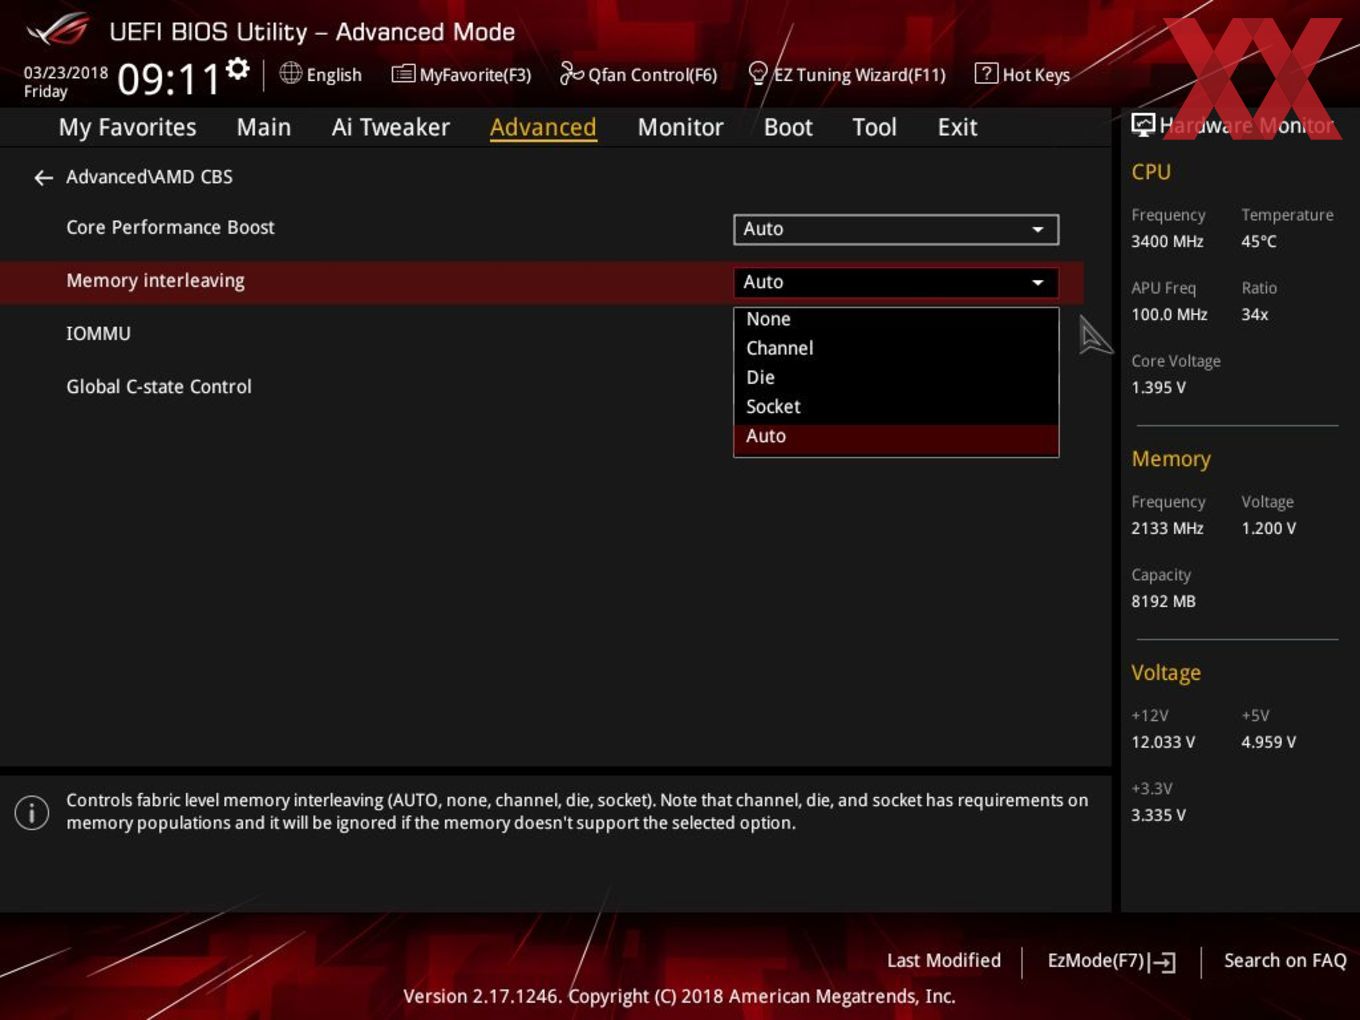Viewport: 1360px width, 1020px height.
Task: Select the Exit tab
Action: pyautogui.click(x=957, y=128)
